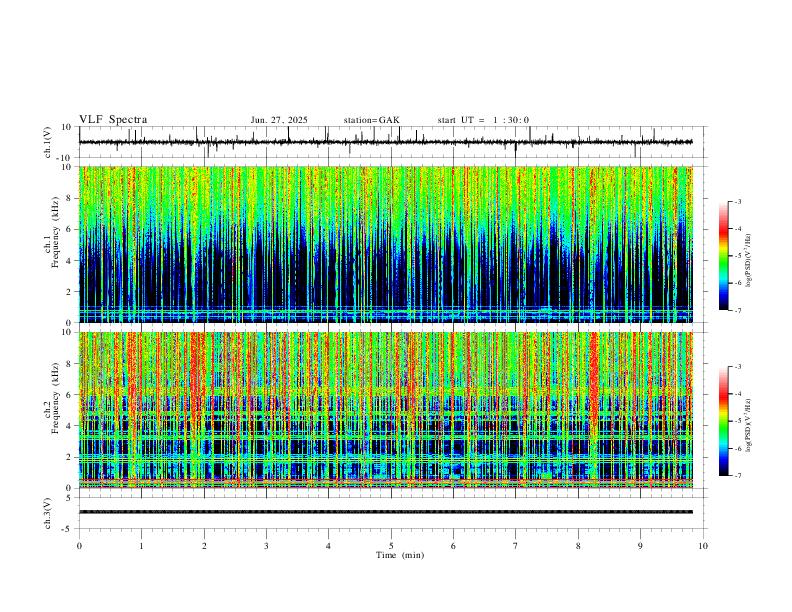
Task: Click time axis tick label "3"
Action: (266, 546)
